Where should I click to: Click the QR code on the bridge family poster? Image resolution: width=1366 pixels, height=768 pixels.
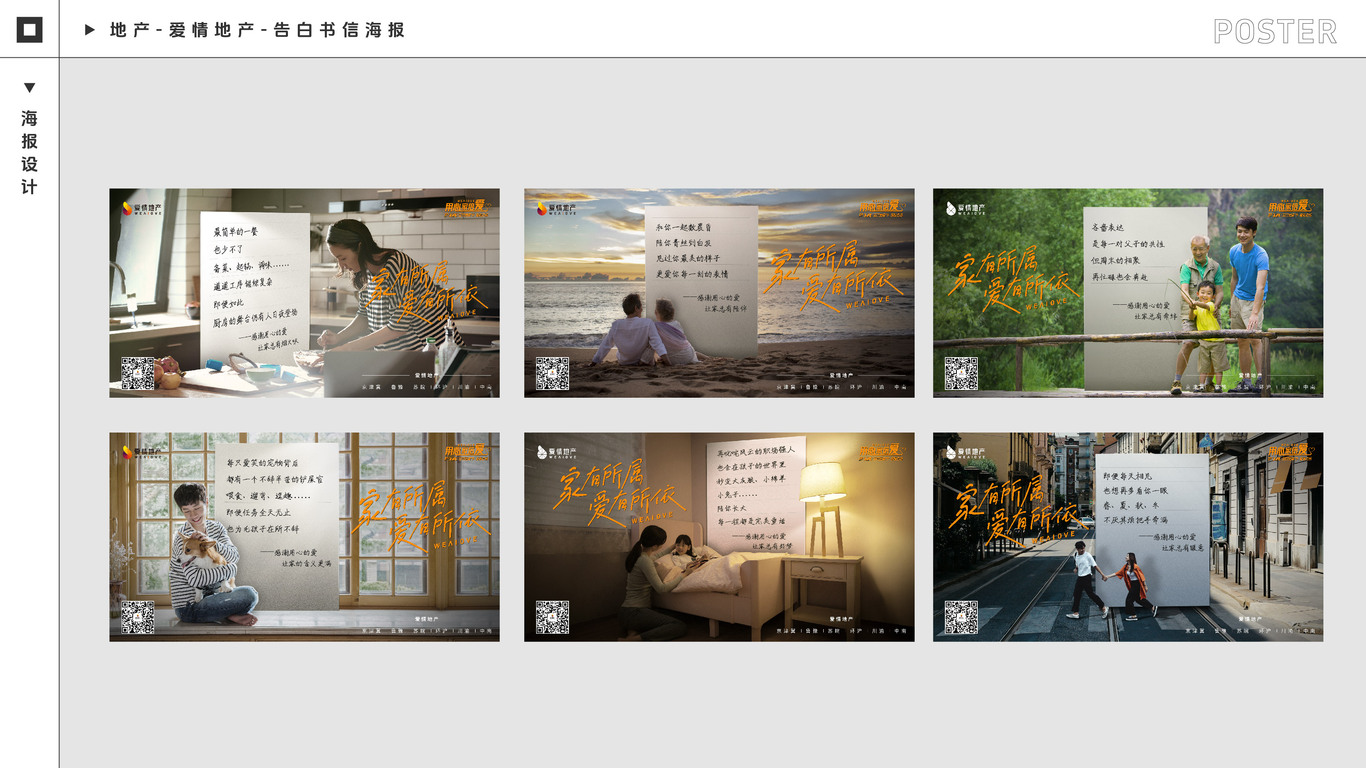tap(961, 373)
